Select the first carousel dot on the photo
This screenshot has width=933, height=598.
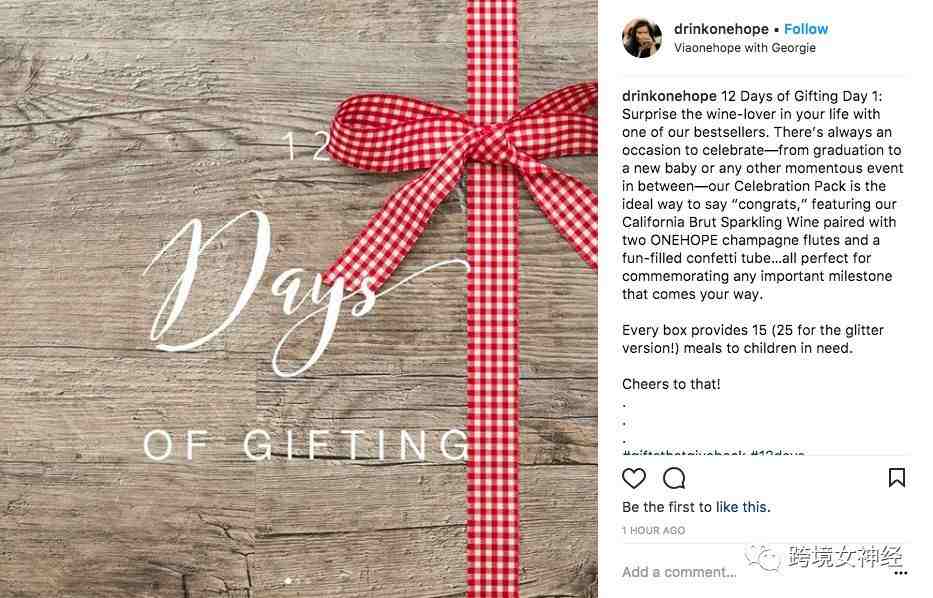point(289,581)
